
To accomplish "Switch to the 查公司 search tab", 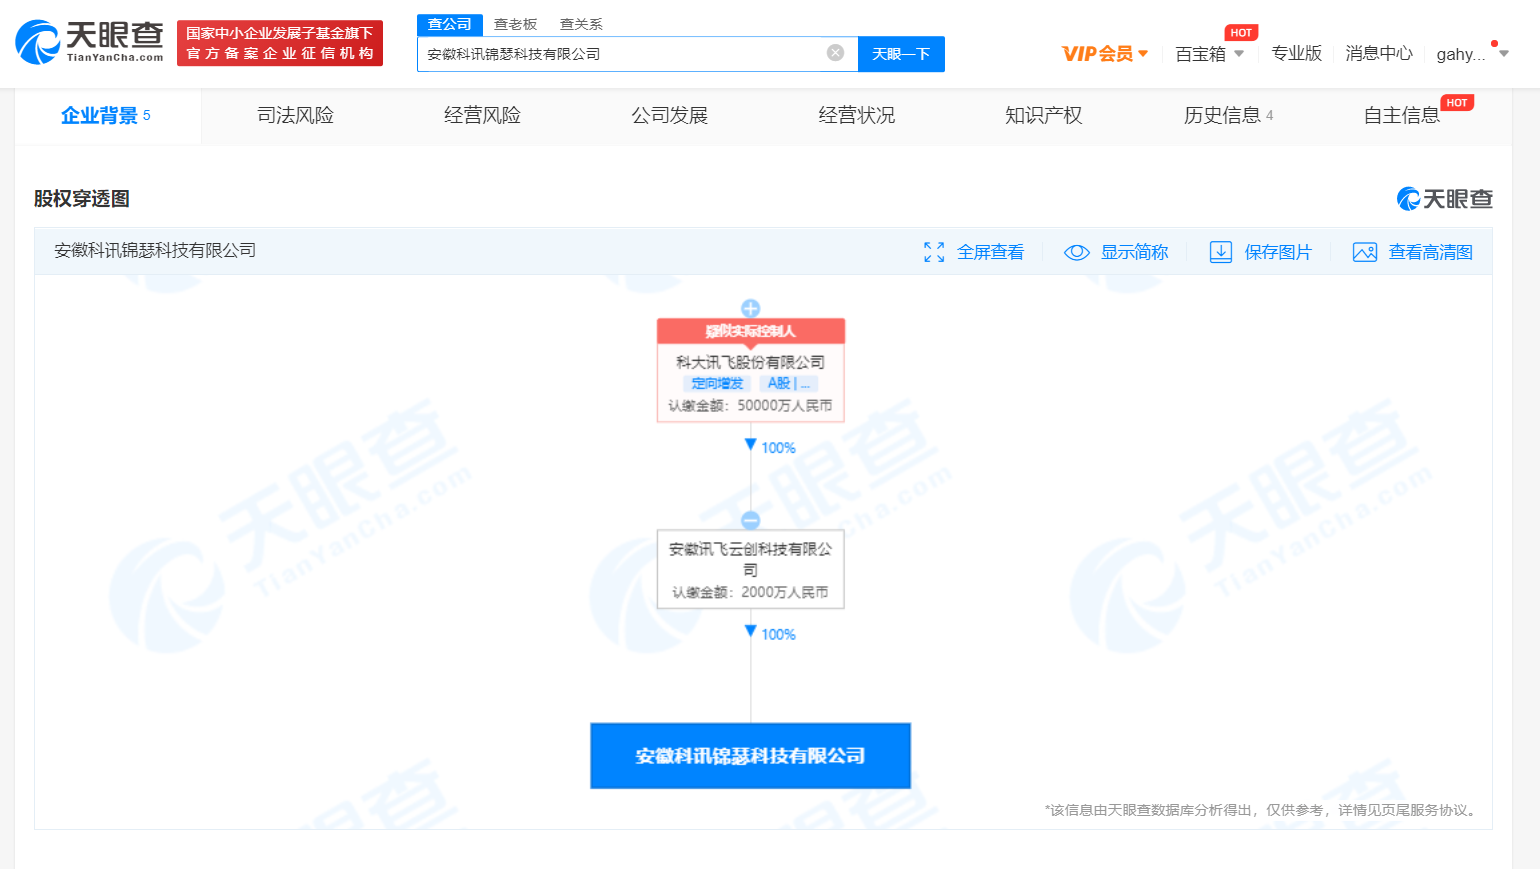I will pyautogui.click(x=450, y=24).
